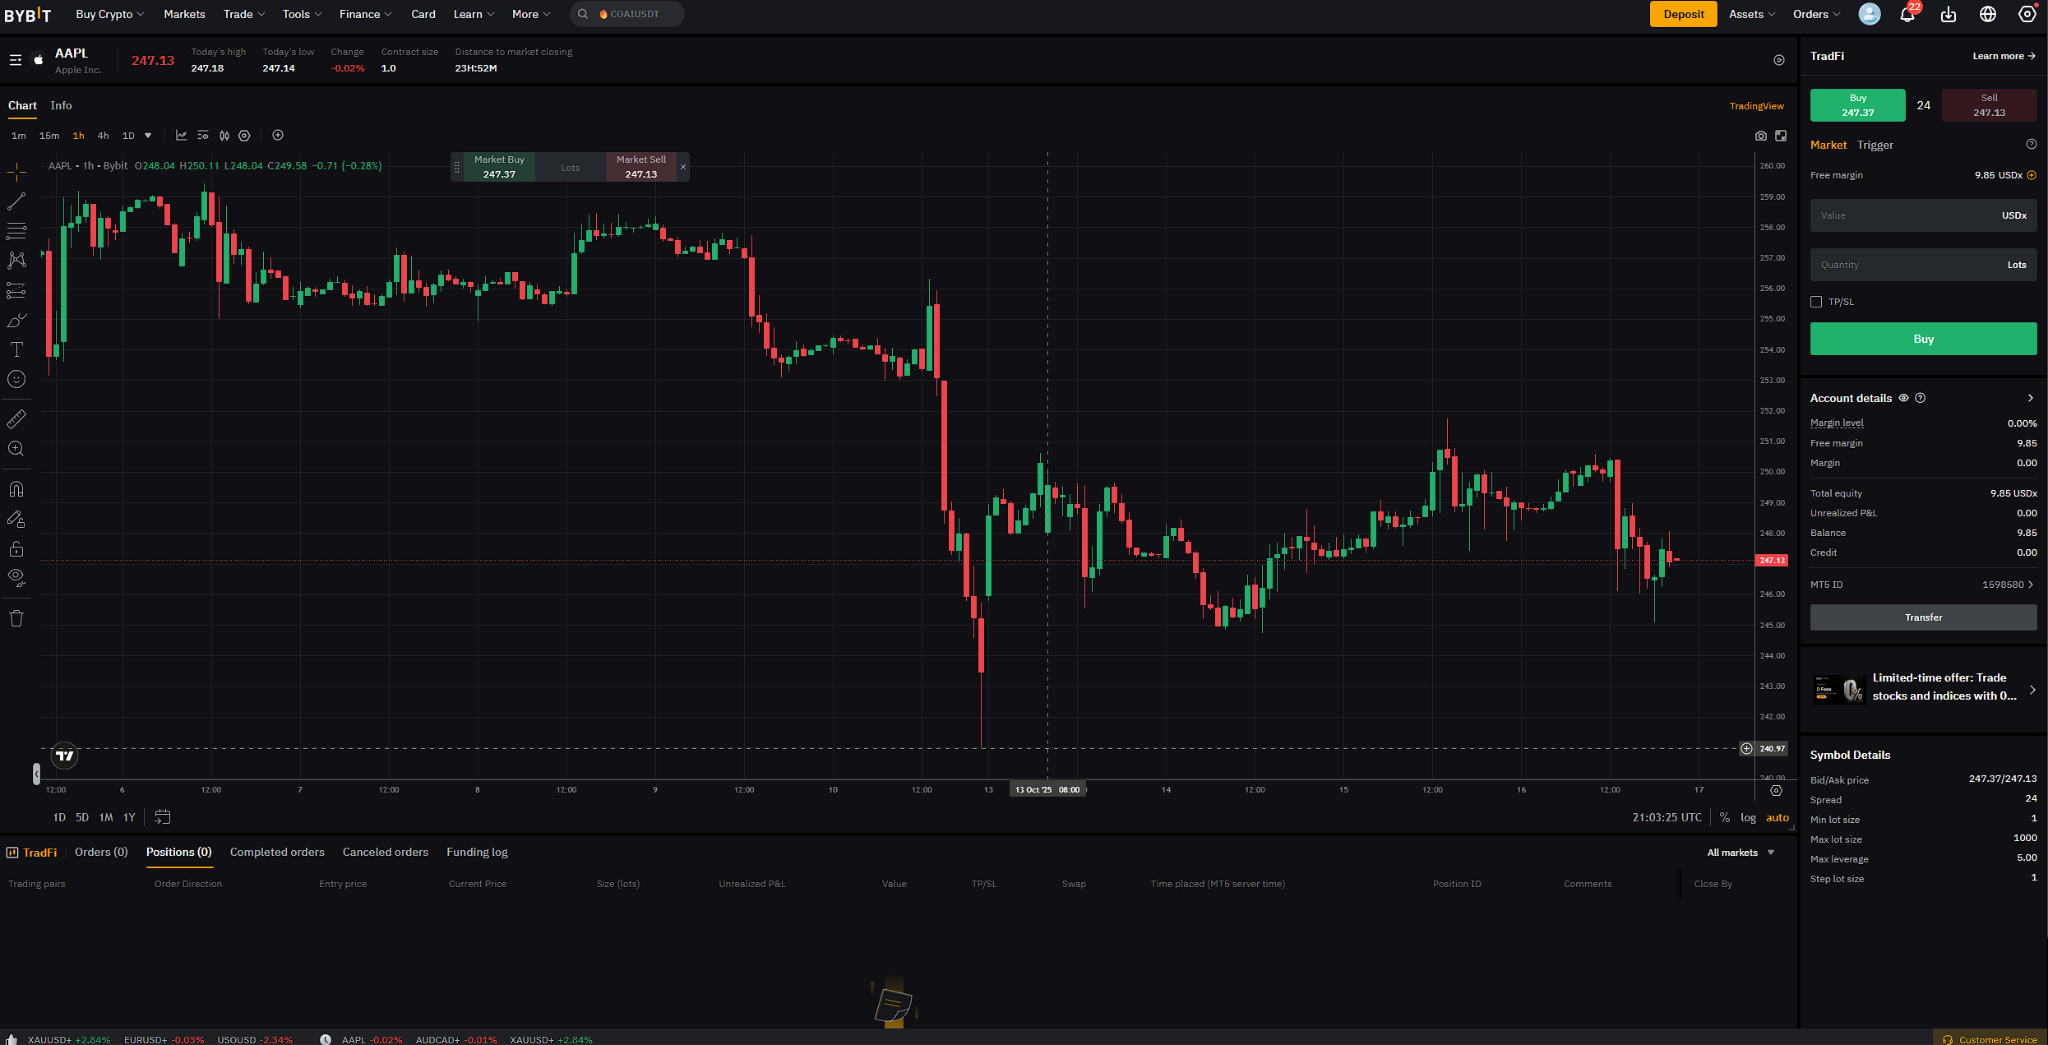The height and width of the screenshot is (1045, 2048).
Task: Select the Trigger order tab
Action: click(1875, 145)
